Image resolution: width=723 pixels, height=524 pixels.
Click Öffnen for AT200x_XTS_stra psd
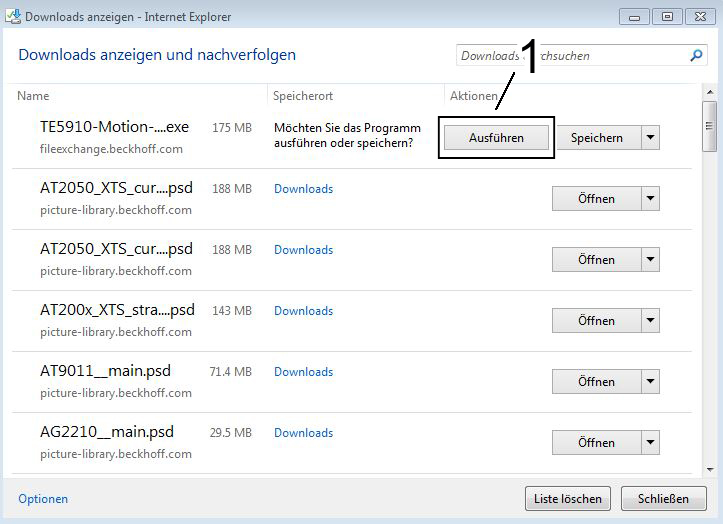596,321
